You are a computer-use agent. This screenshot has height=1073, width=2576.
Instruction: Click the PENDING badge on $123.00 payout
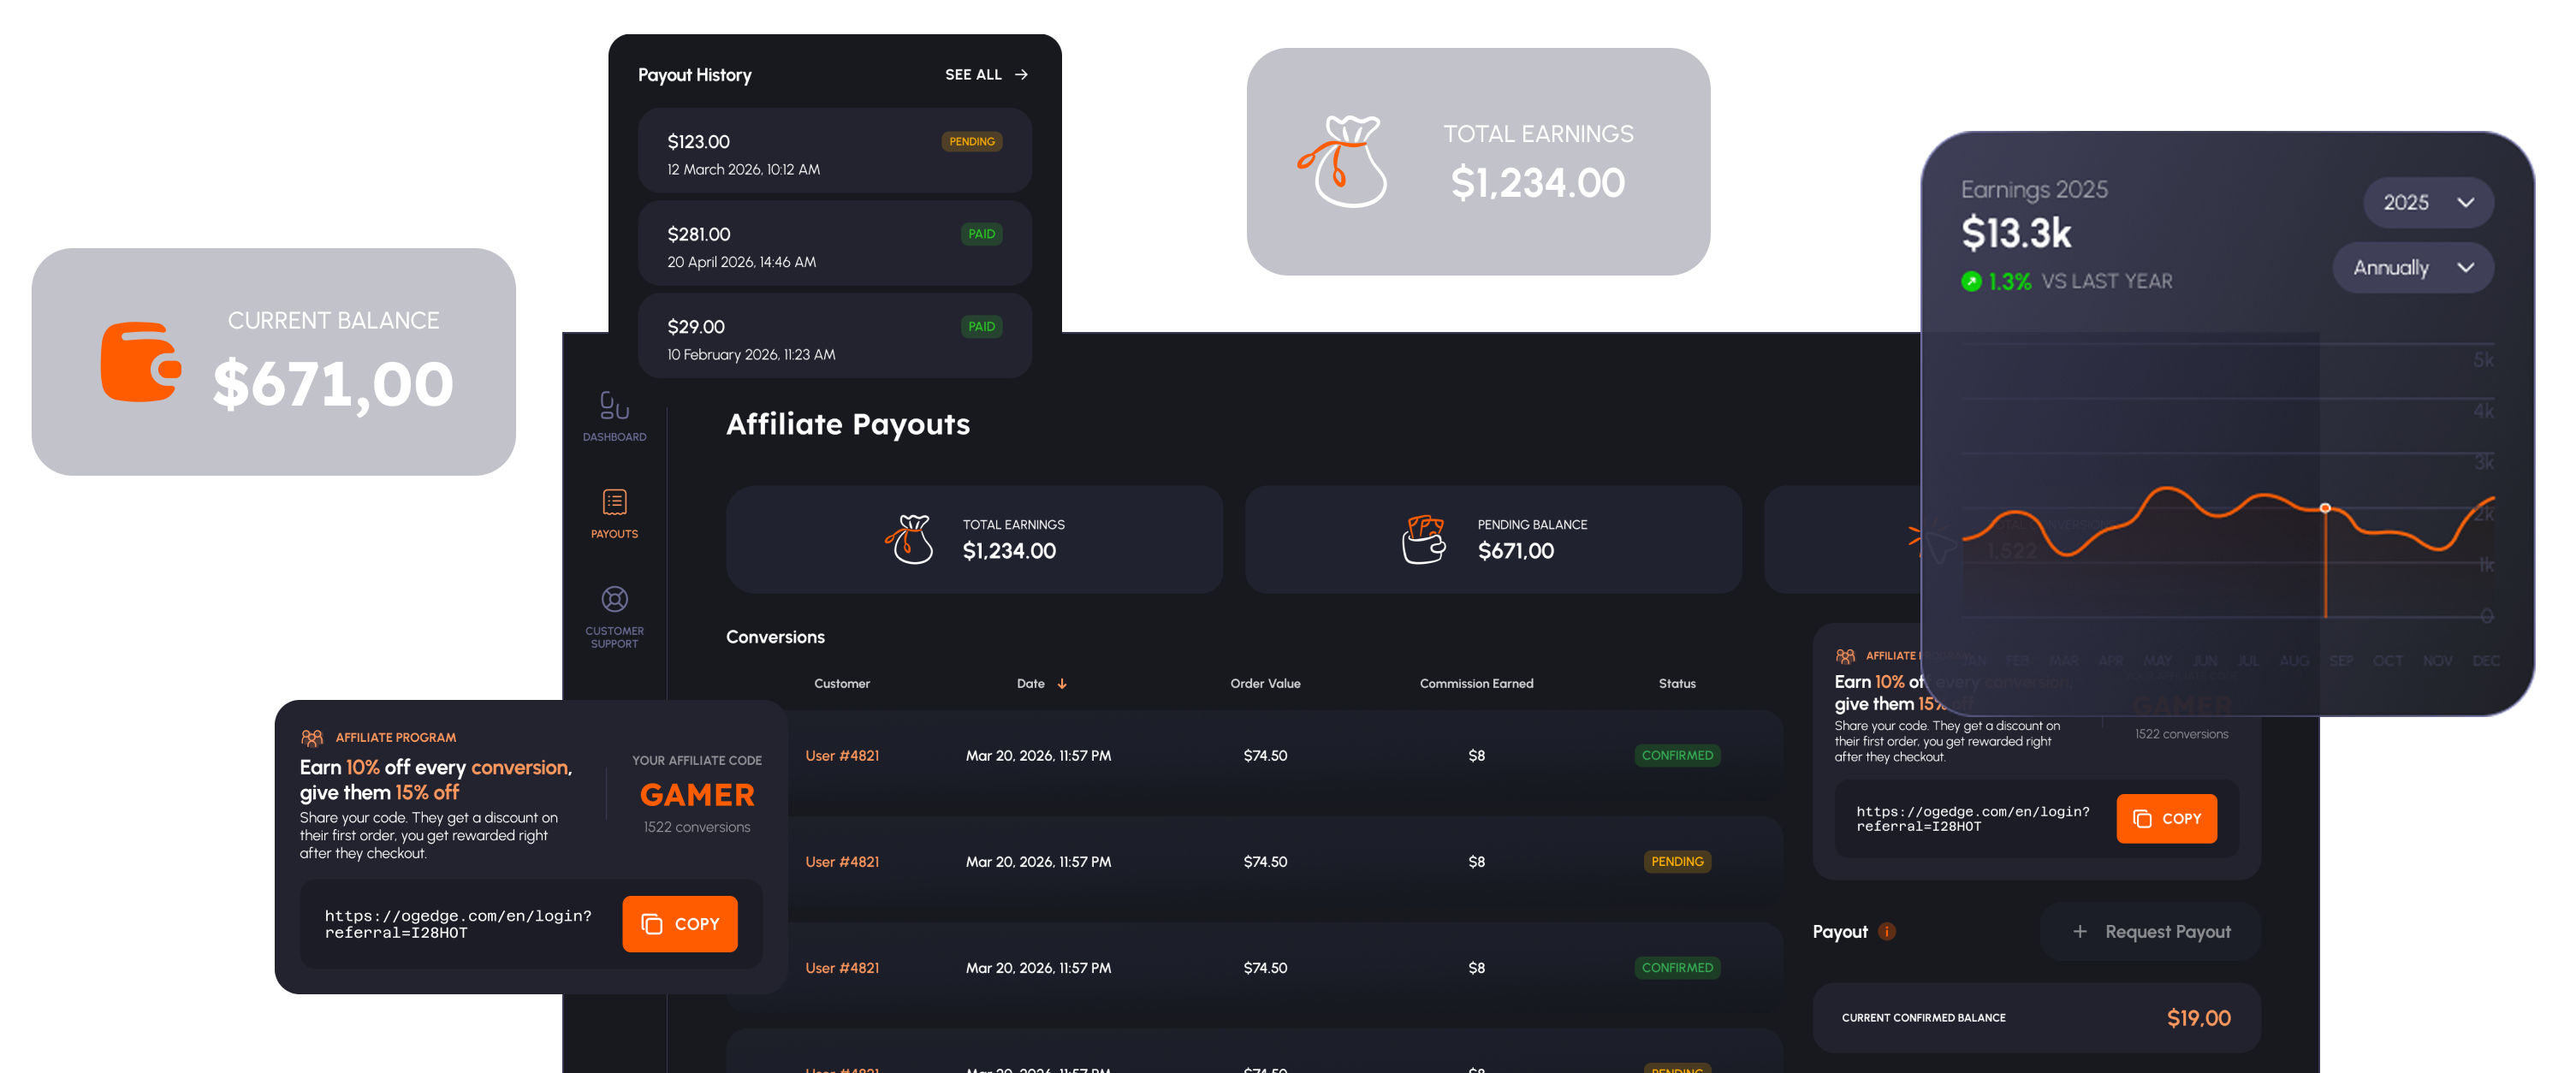[971, 142]
